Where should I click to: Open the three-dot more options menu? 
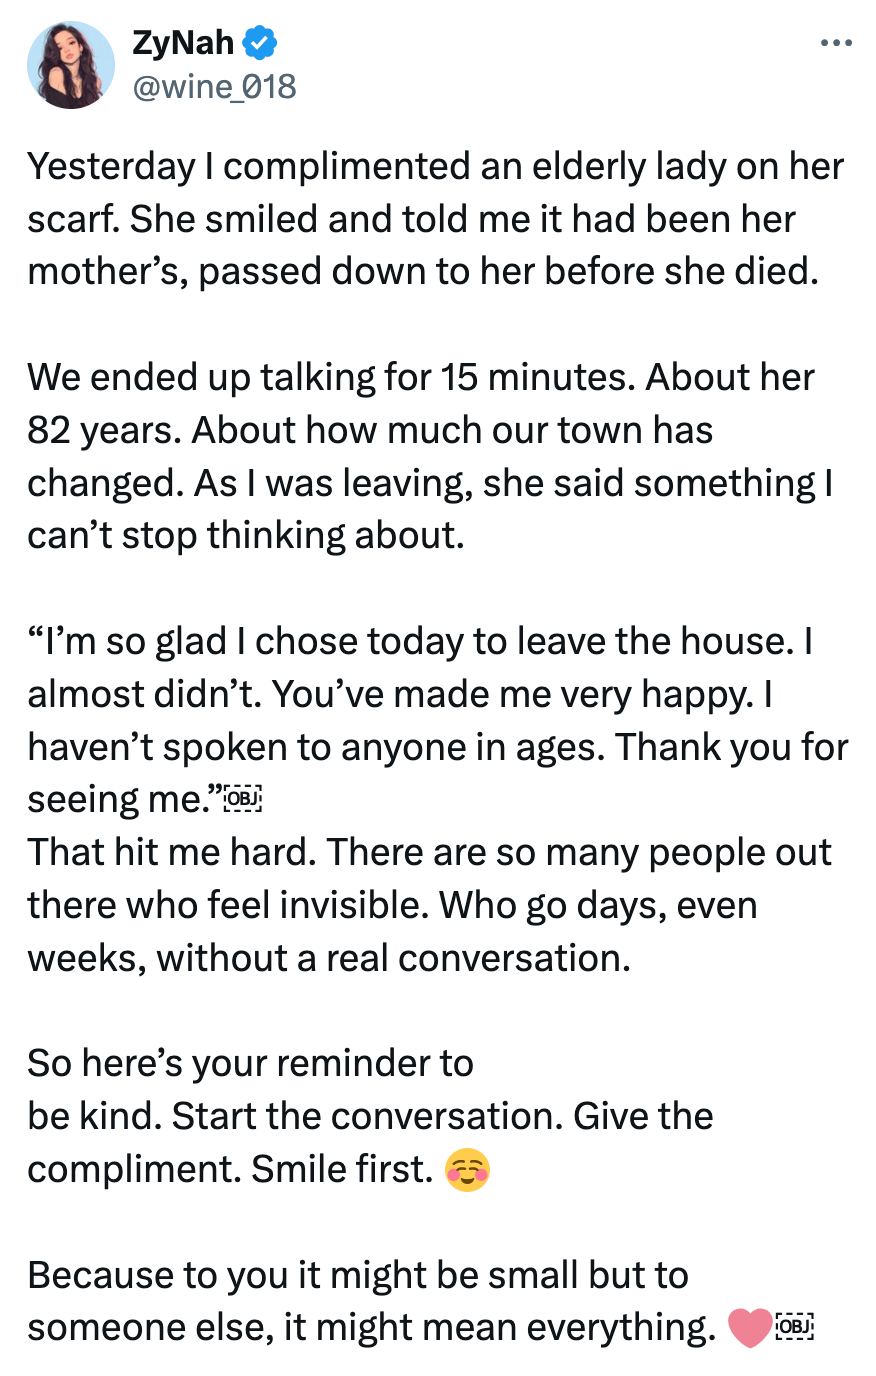tap(835, 43)
